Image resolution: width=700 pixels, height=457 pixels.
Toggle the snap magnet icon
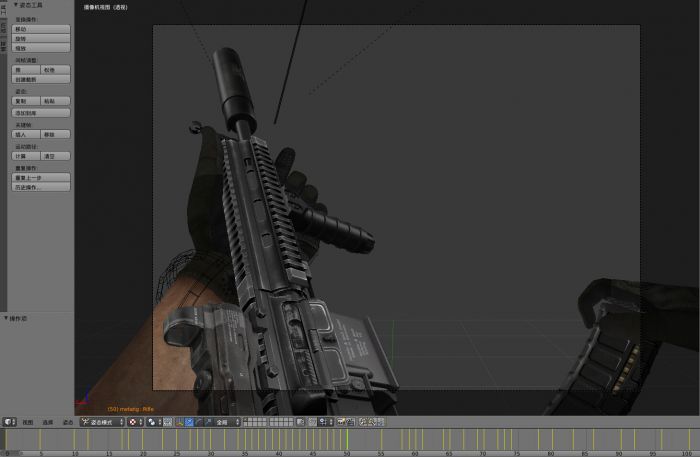tap(312, 422)
